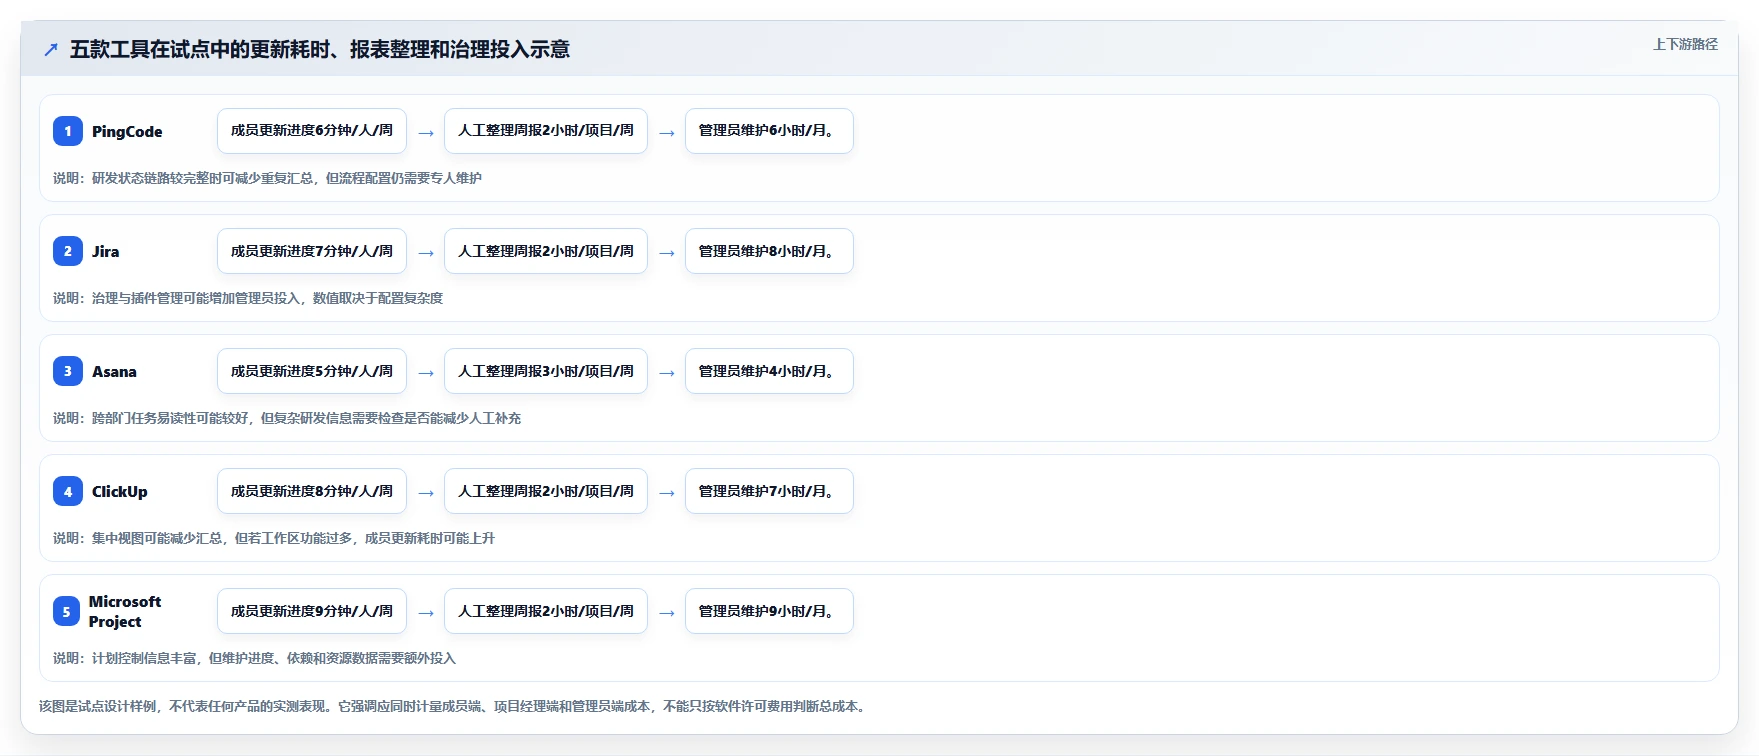Click the number 2 badge for Jira

pos(68,251)
